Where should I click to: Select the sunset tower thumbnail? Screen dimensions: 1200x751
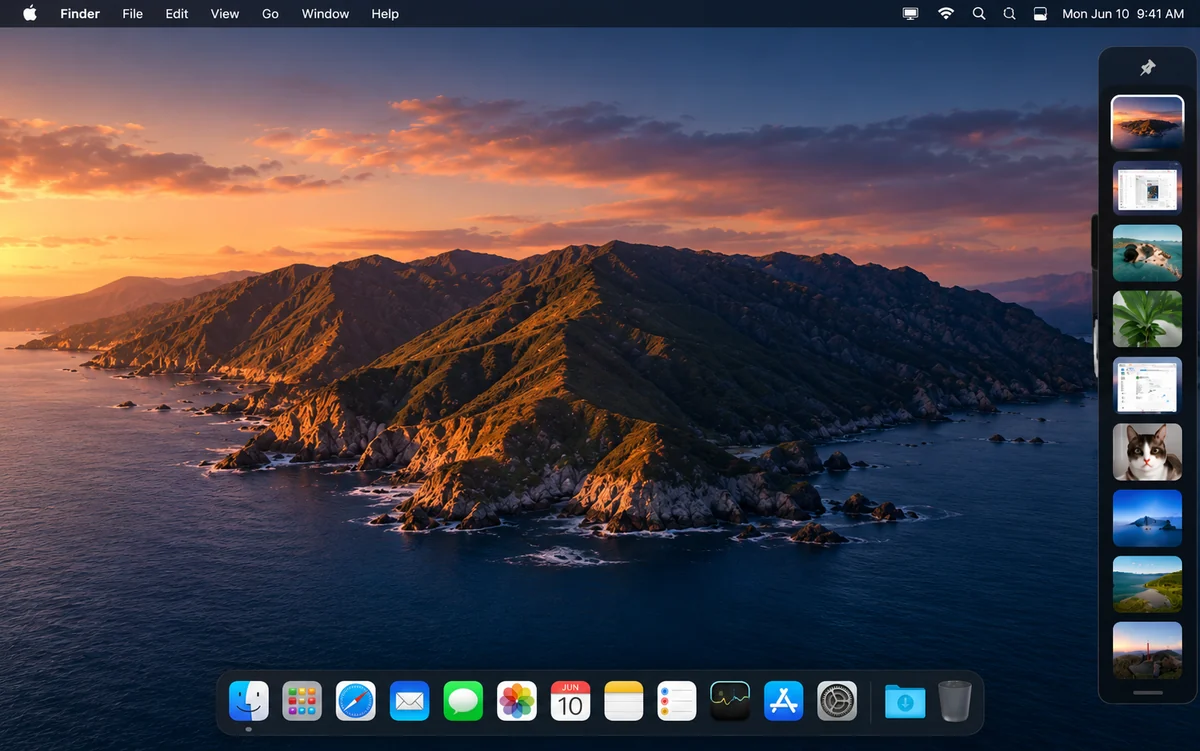[x=1148, y=650]
